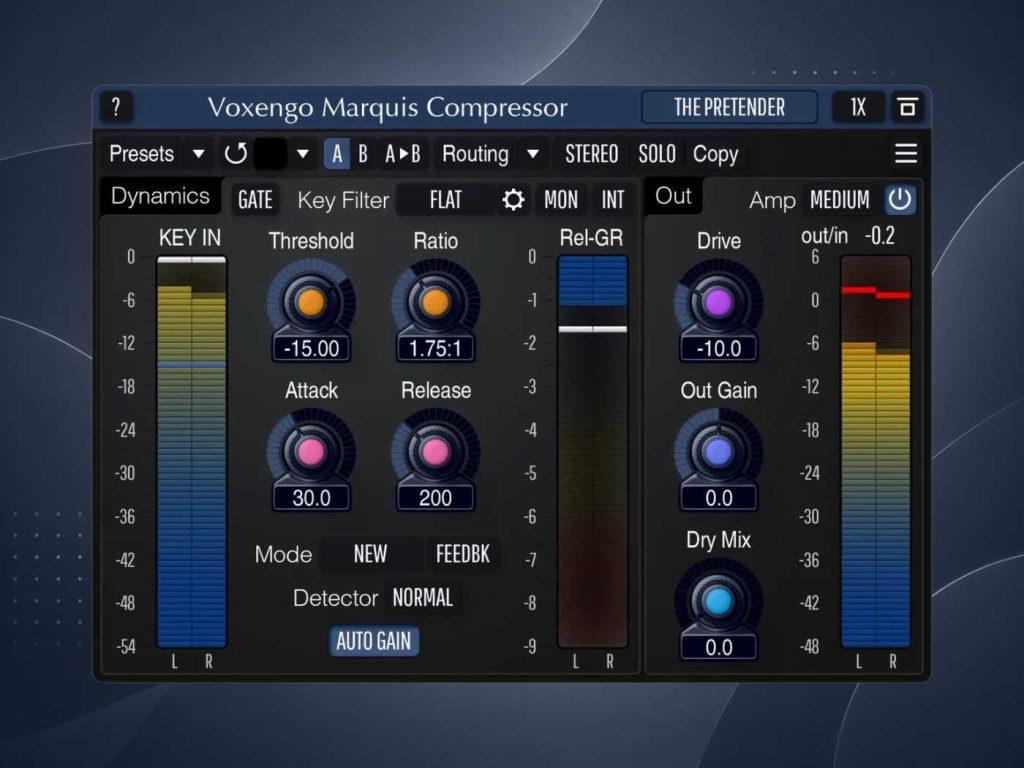This screenshot has height=768, width=1024.
Task: Click the cyan Dry Mix knob
Action: (718, 601)
